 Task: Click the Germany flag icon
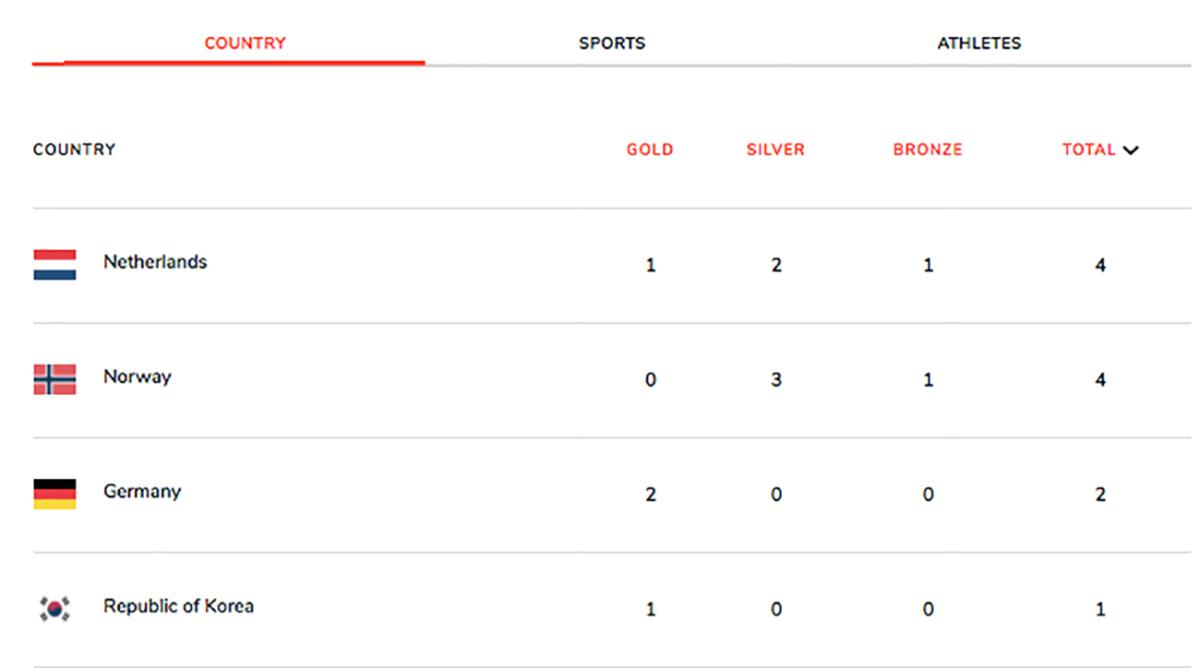pyautogui.click(x=55, y=494)
